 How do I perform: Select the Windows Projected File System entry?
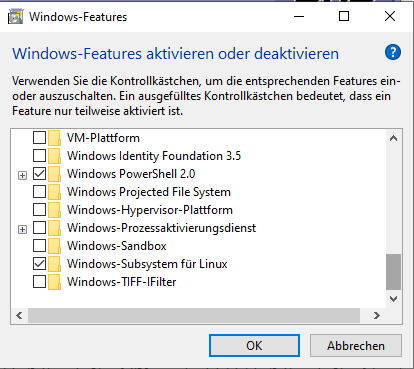[149, 192]
